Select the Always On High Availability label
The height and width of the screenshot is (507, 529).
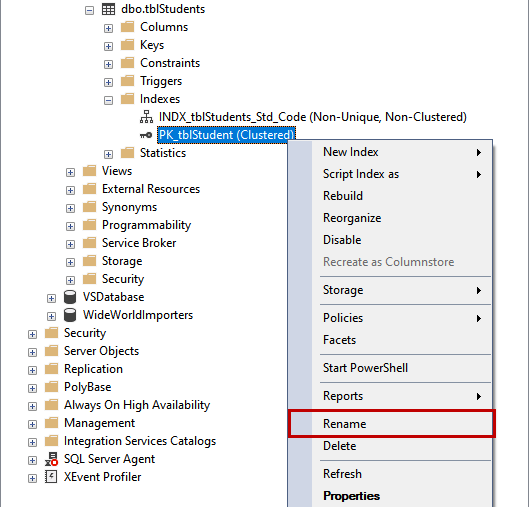click(137, 405)
